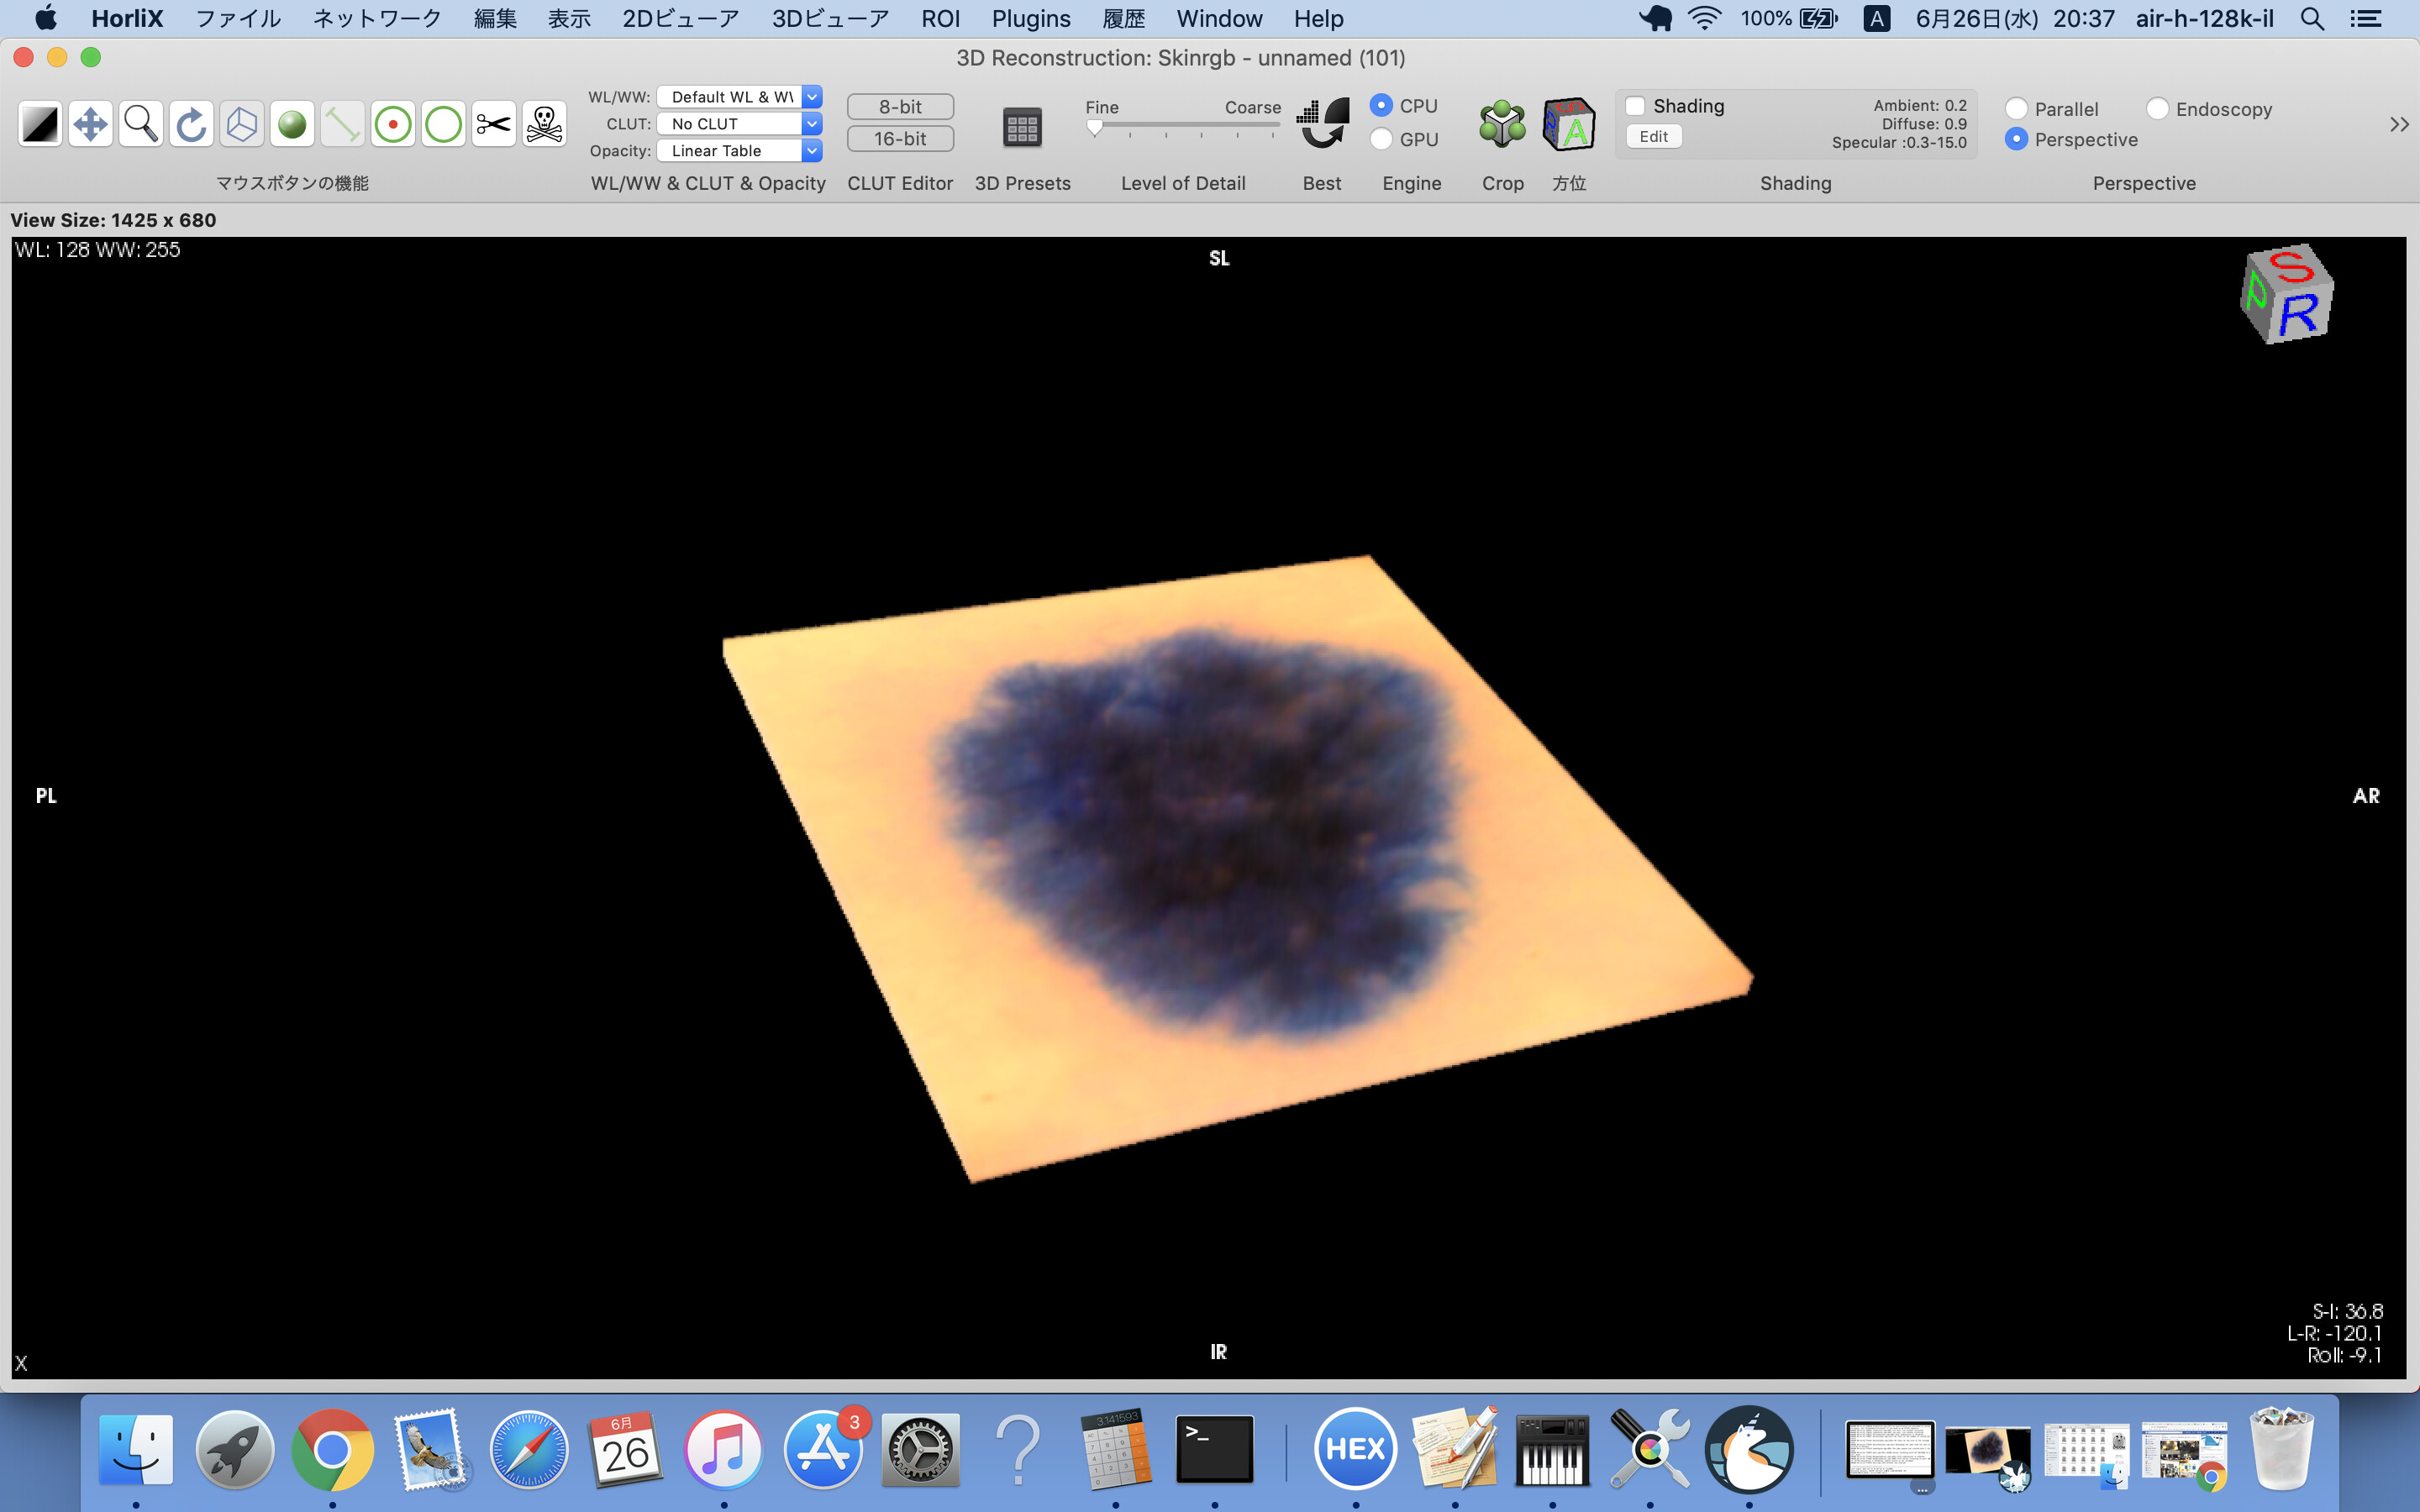
Task: Select the 3D point ROI tool
Action: coord(393,125)
